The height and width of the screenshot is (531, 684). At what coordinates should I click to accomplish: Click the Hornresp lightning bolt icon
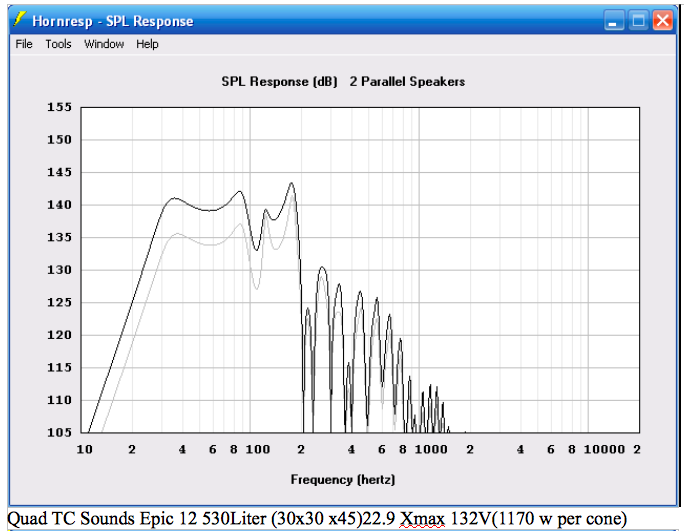point(19,19)
